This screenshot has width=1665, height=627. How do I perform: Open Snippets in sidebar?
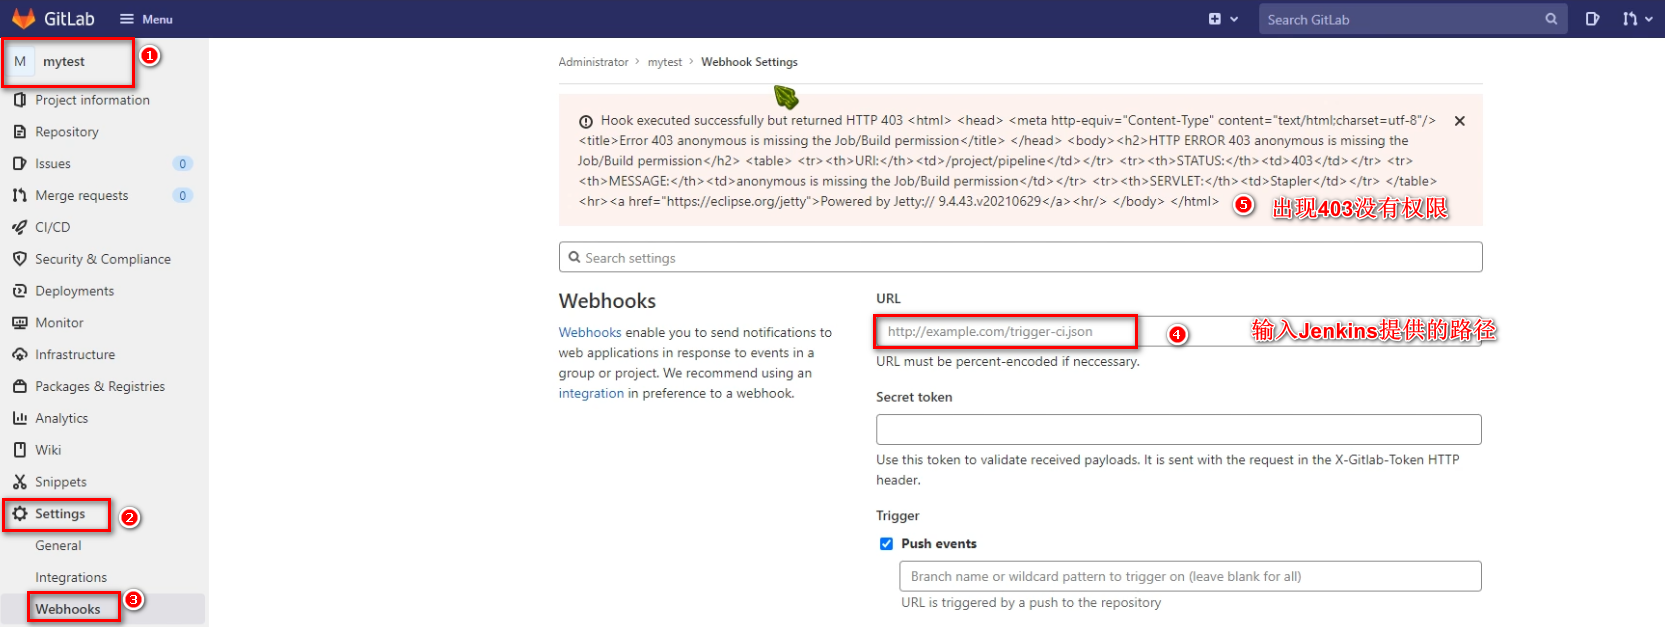click(60, 482)
